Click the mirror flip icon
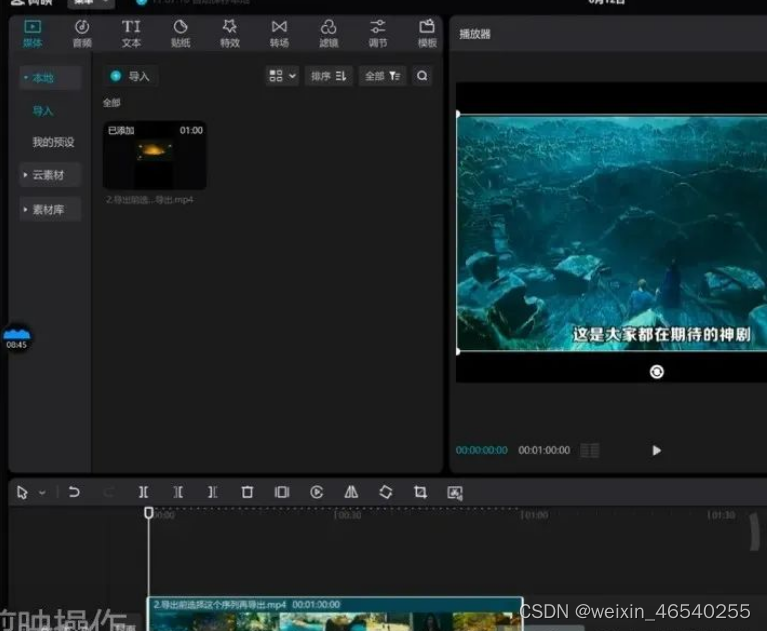The image size is (767, 631). coord(351,492)
